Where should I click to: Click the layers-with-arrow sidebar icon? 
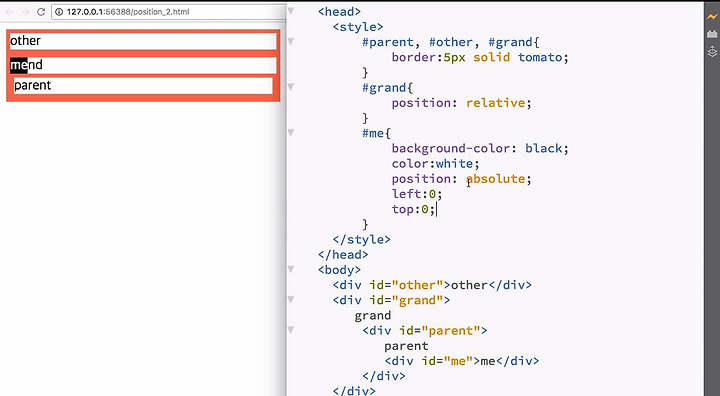tap(712, 51)
